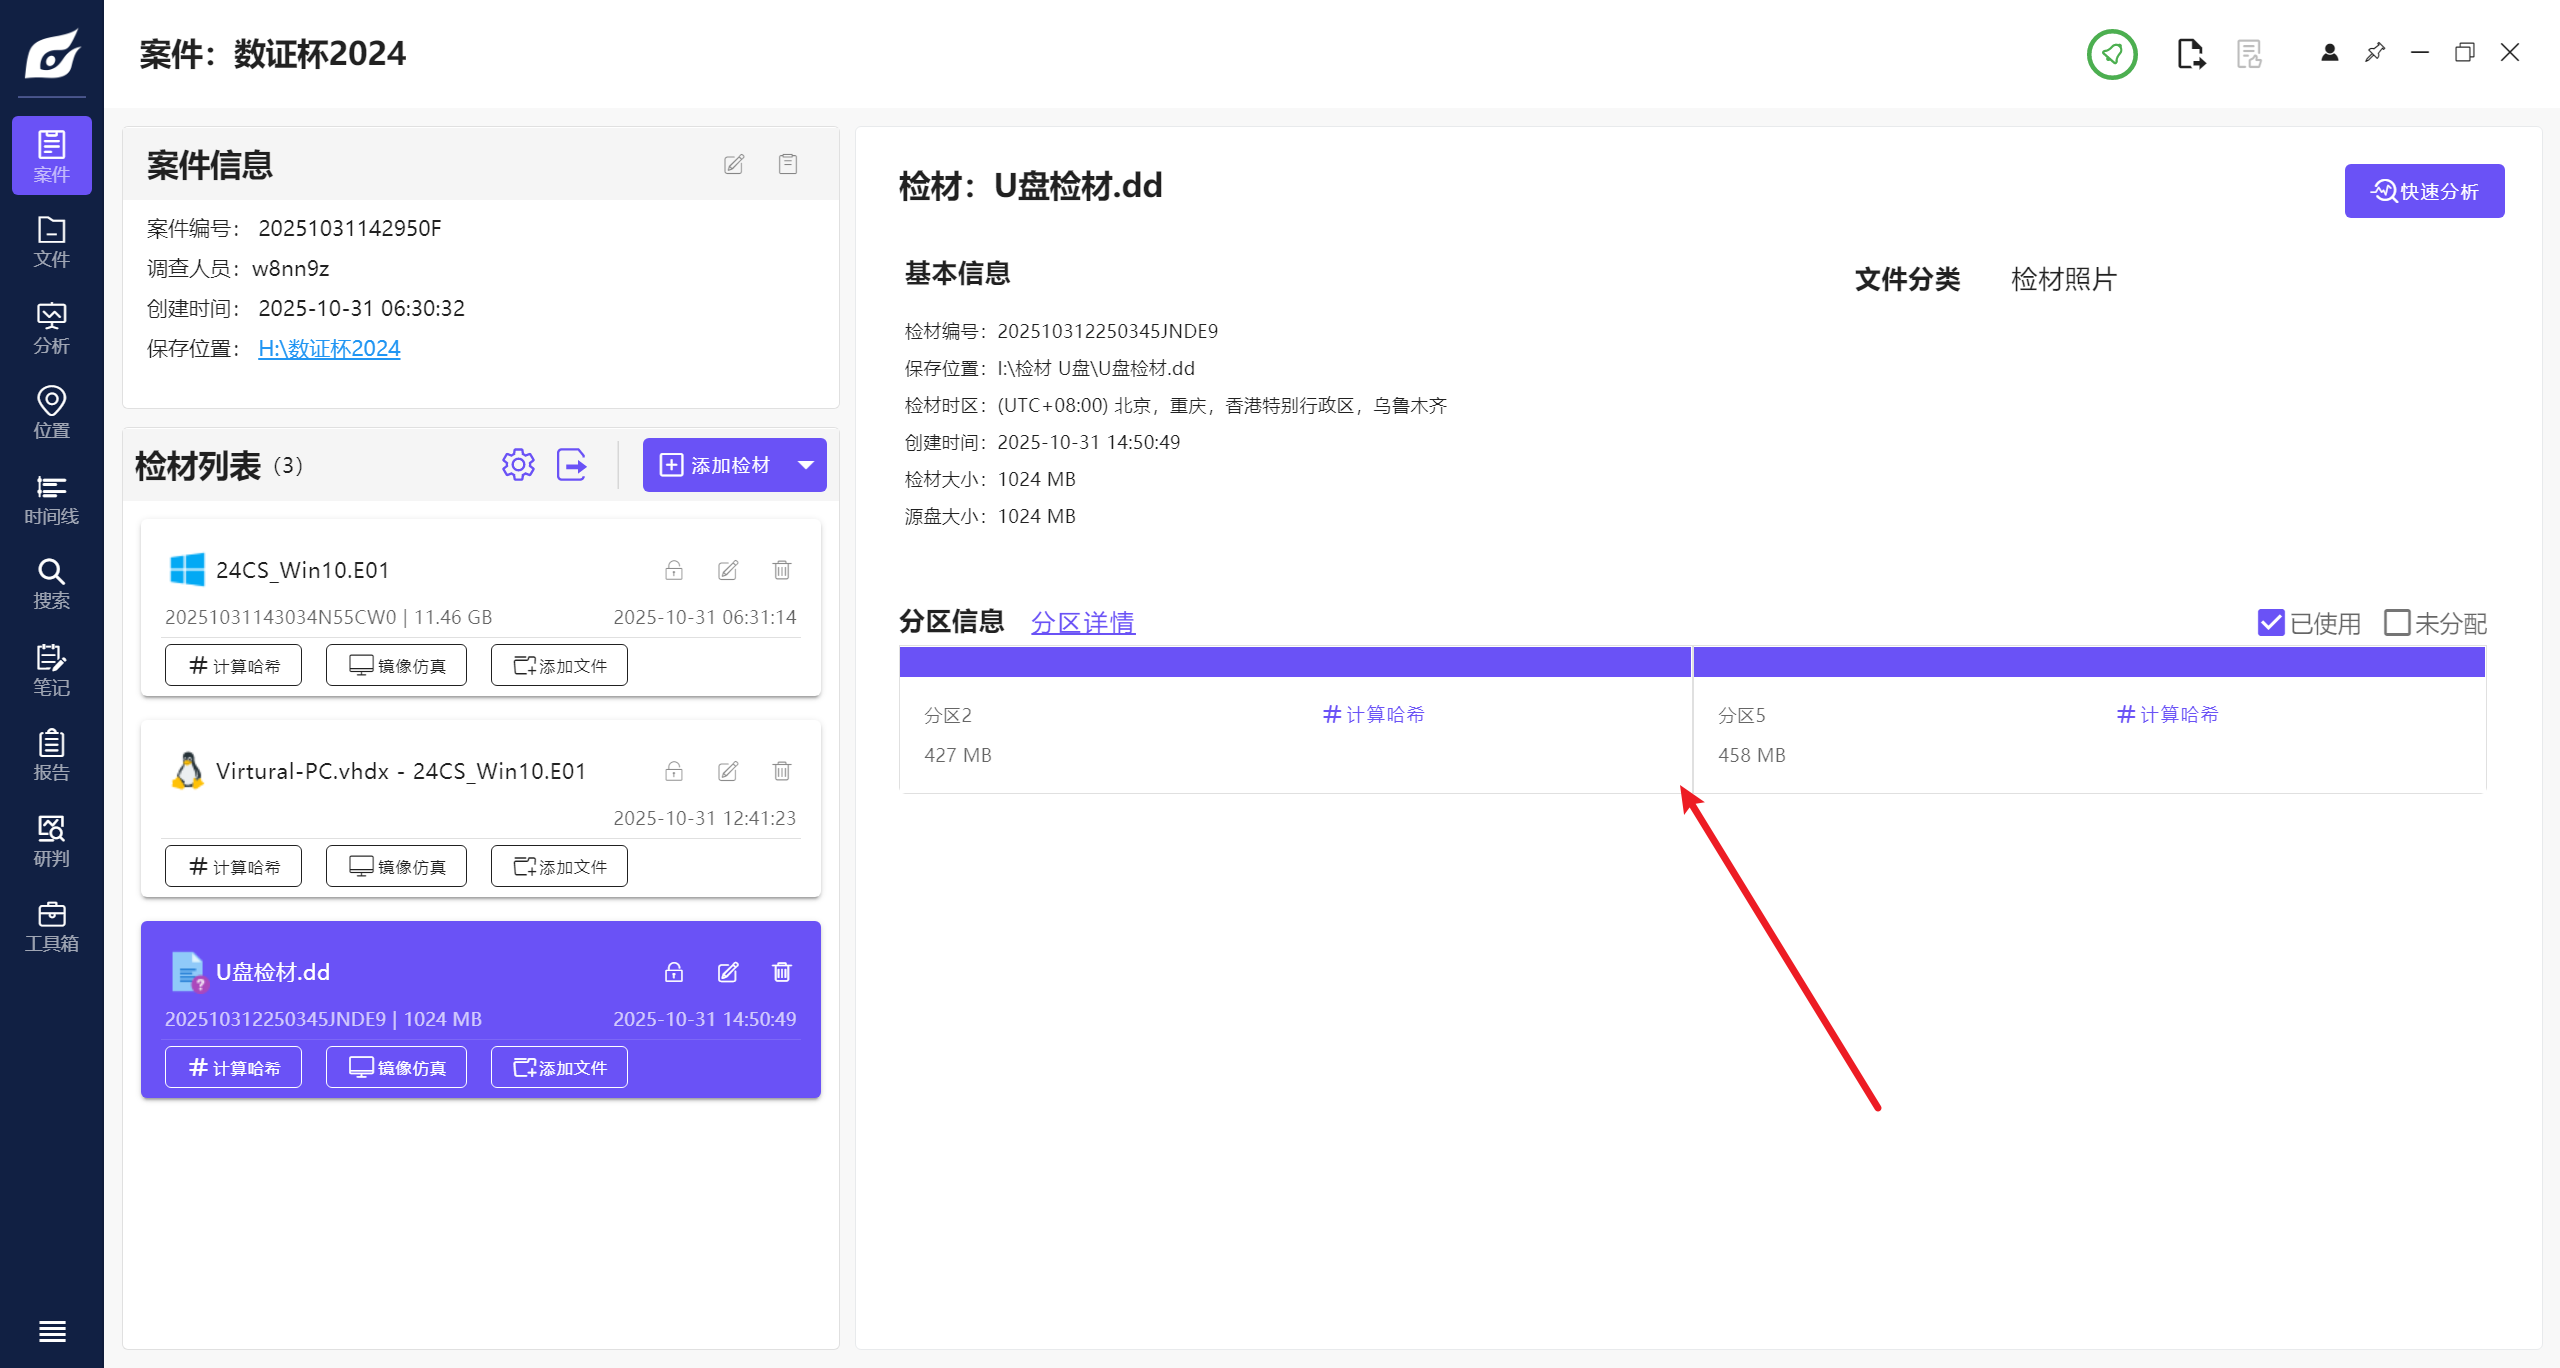Open the 工具箱 toolbox sidebar icon

(51, 927)
